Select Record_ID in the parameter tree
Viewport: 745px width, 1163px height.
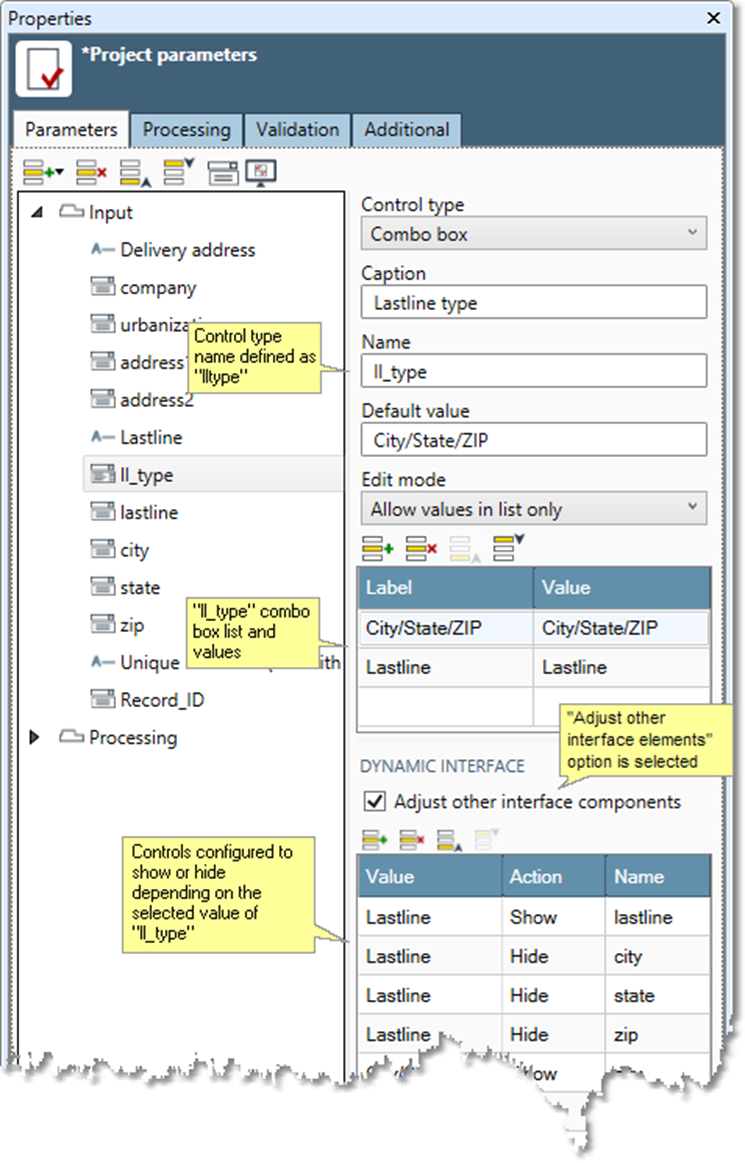(x=162, y=700)
